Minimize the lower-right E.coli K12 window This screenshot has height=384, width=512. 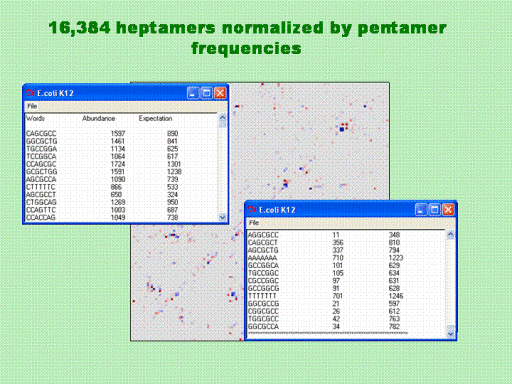[421, 210]
